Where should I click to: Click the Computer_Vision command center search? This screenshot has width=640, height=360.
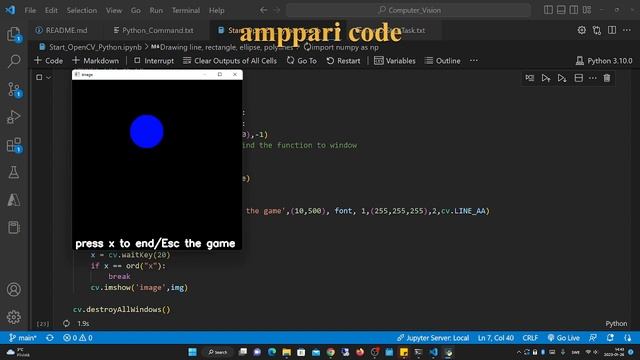[x=408, y=10]
